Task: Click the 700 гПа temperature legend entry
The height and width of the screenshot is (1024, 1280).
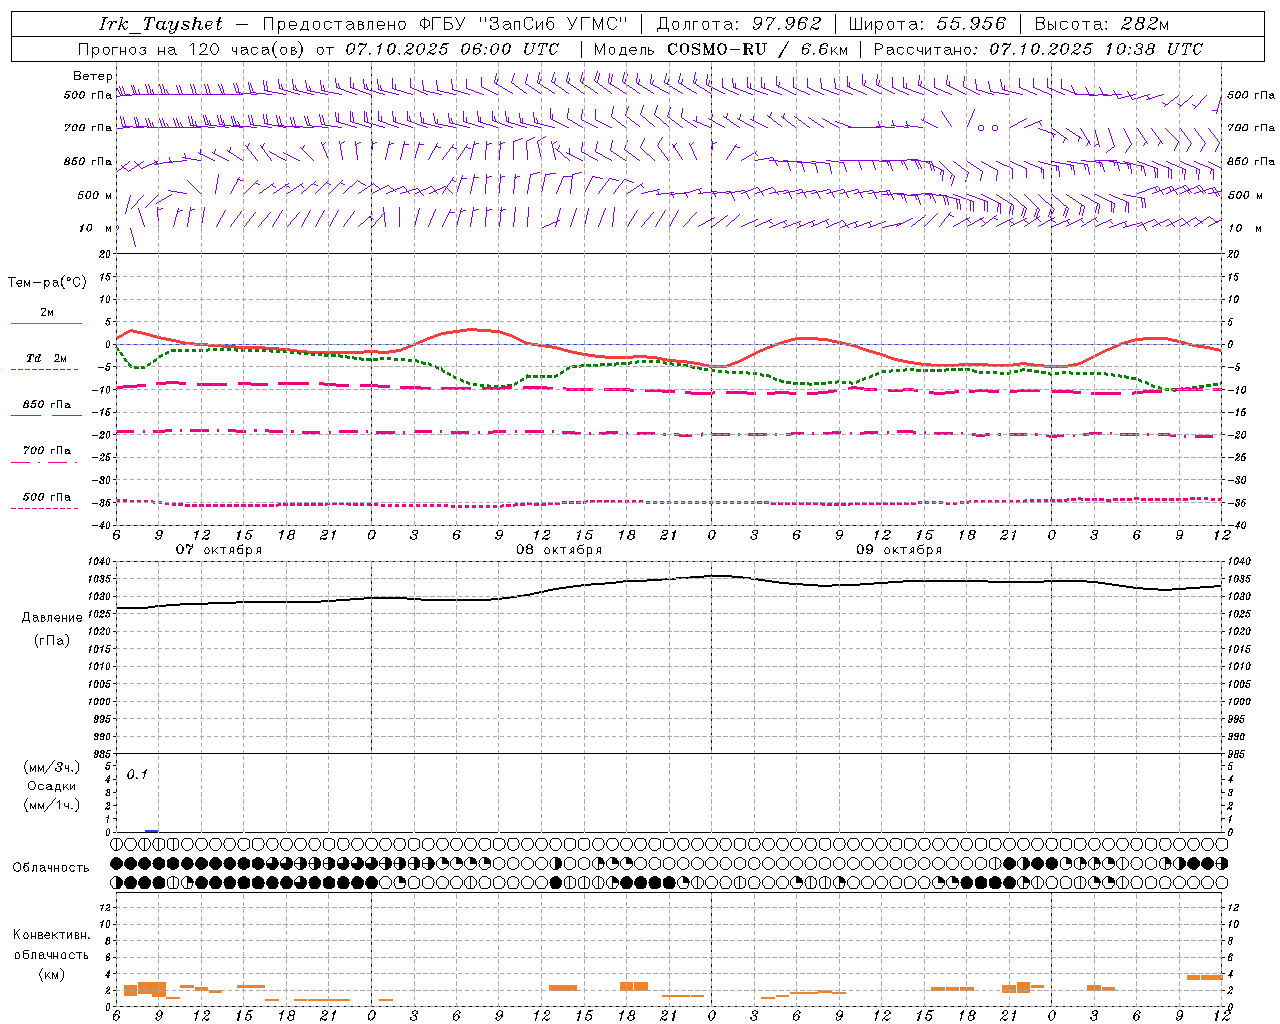Action: click(46, 451)
